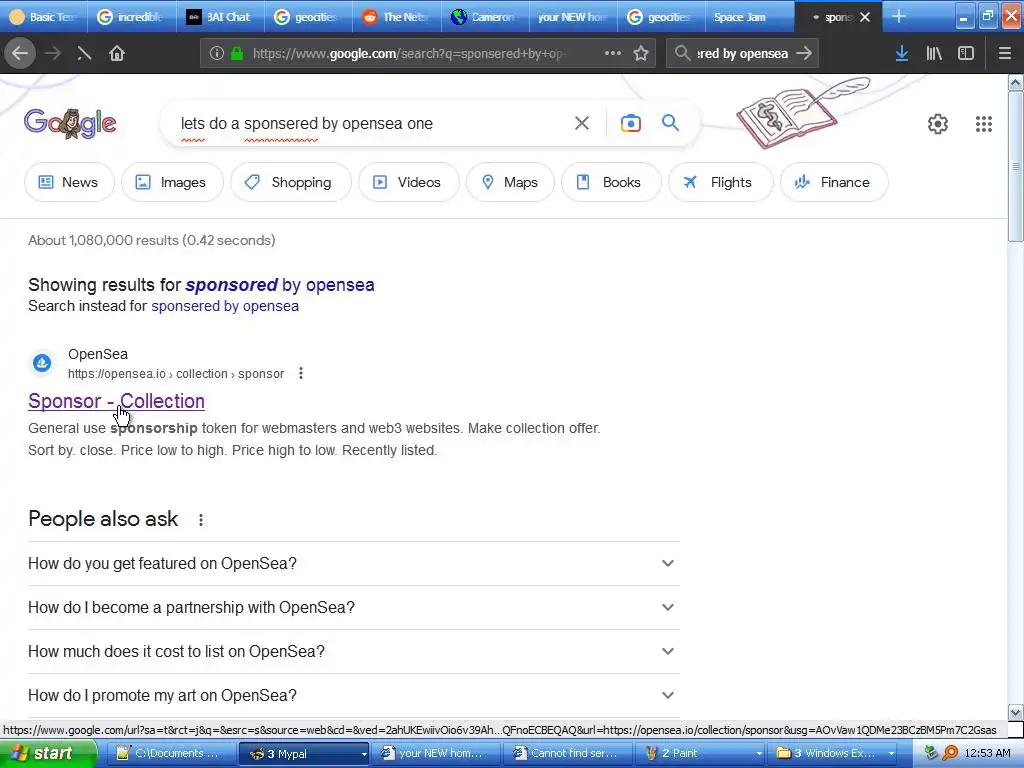Open Maps results
Image resolution: width=1024 pixels, height=768 pixels.
pos(510,182)
